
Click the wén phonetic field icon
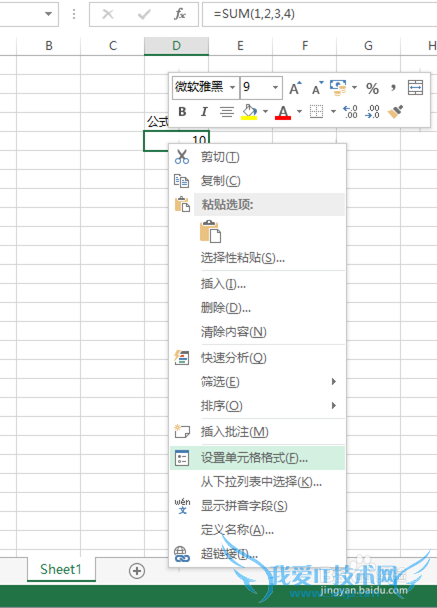(182, 506)
